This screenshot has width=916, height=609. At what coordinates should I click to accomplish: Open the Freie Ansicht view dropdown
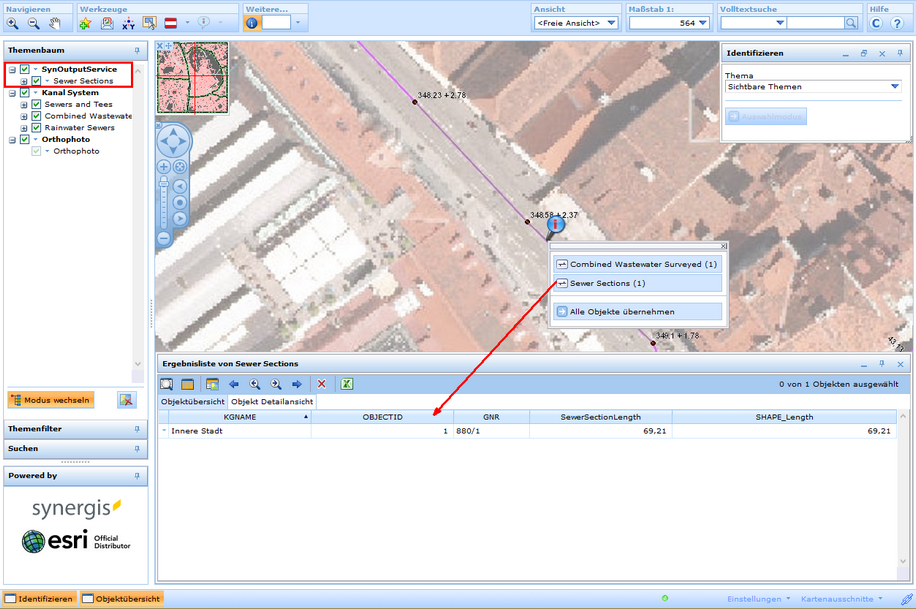[576, 23]
